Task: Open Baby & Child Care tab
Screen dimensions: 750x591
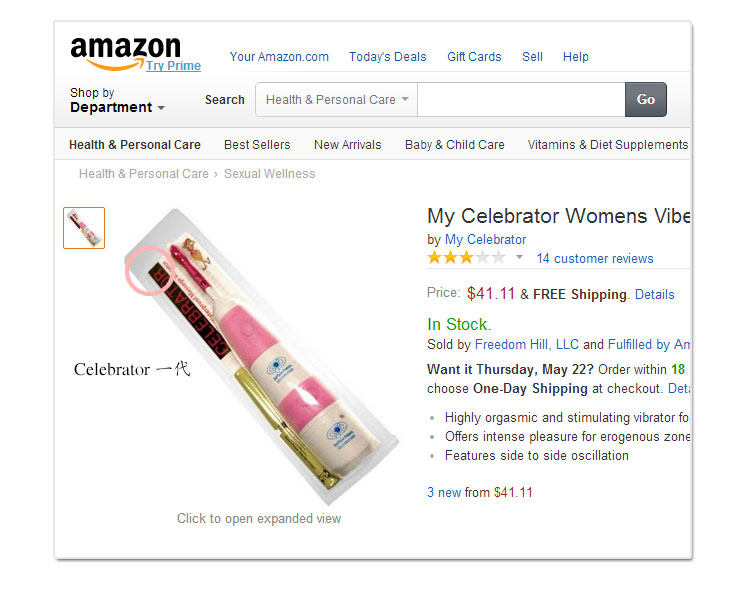Action: 454,145
